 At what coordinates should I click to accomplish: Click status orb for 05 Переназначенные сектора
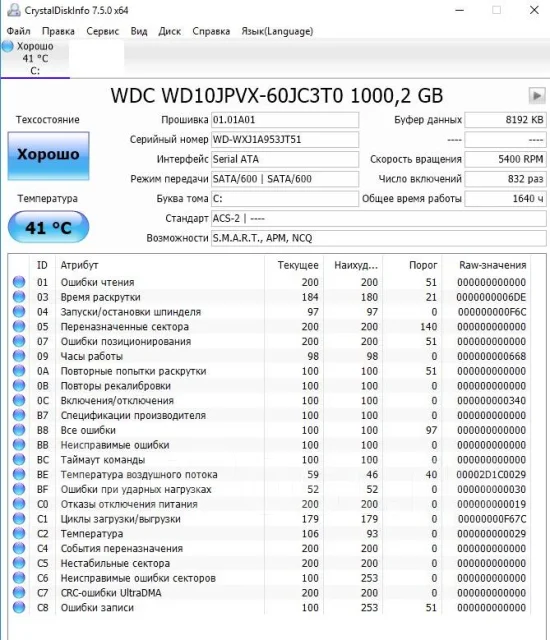click(x=19, y=327)
